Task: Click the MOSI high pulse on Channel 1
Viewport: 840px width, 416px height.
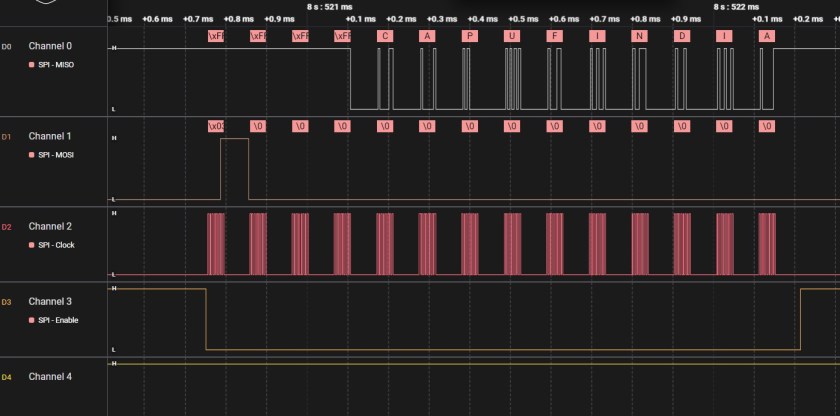Action: tap(235, 169)
